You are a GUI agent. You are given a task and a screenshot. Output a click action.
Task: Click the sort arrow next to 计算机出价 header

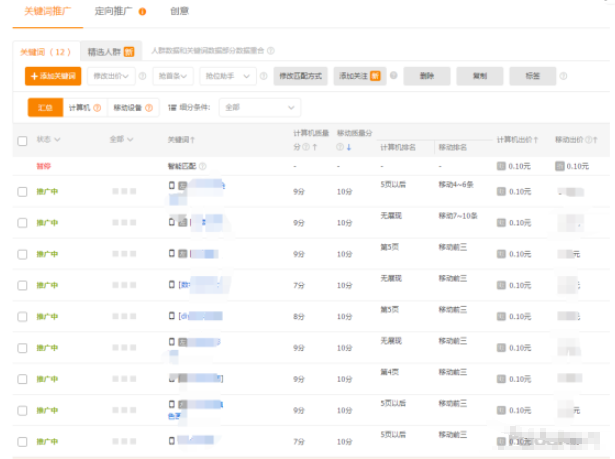pos(537,140)
